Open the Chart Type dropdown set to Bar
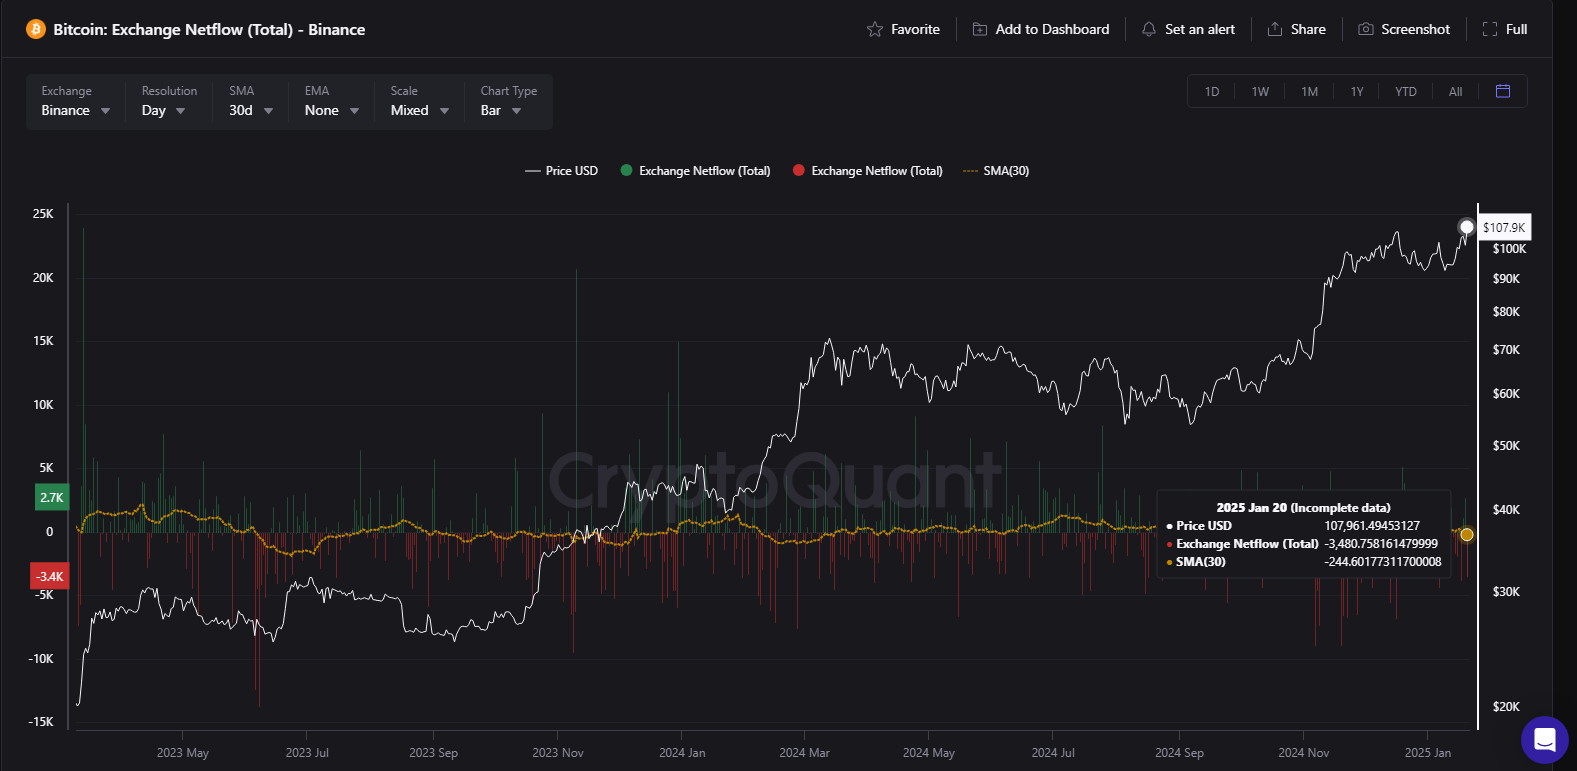Image resolution: width=1577 pixels, height=771 pixels. [x=509, y=101]
